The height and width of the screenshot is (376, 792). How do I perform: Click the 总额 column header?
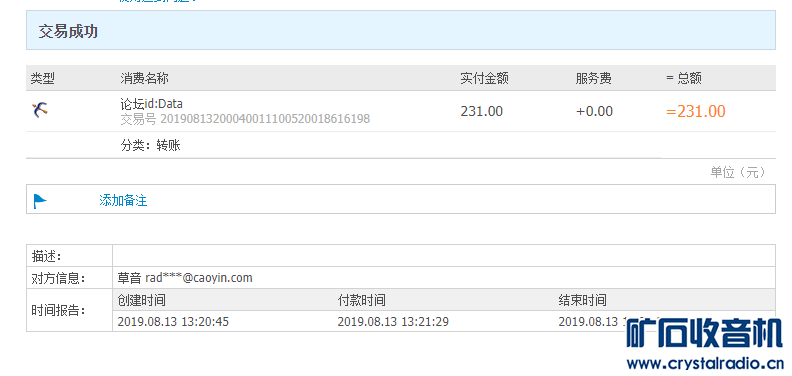[684, 78]
